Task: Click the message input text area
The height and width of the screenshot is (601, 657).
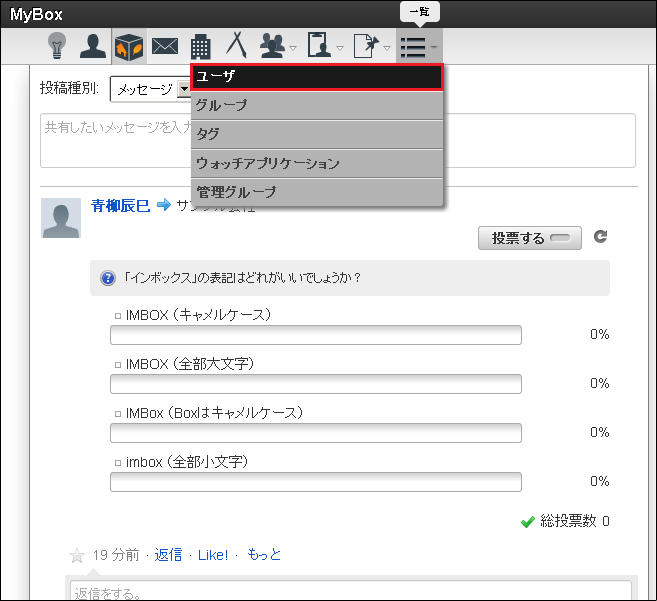Action: tap(338, 140)
